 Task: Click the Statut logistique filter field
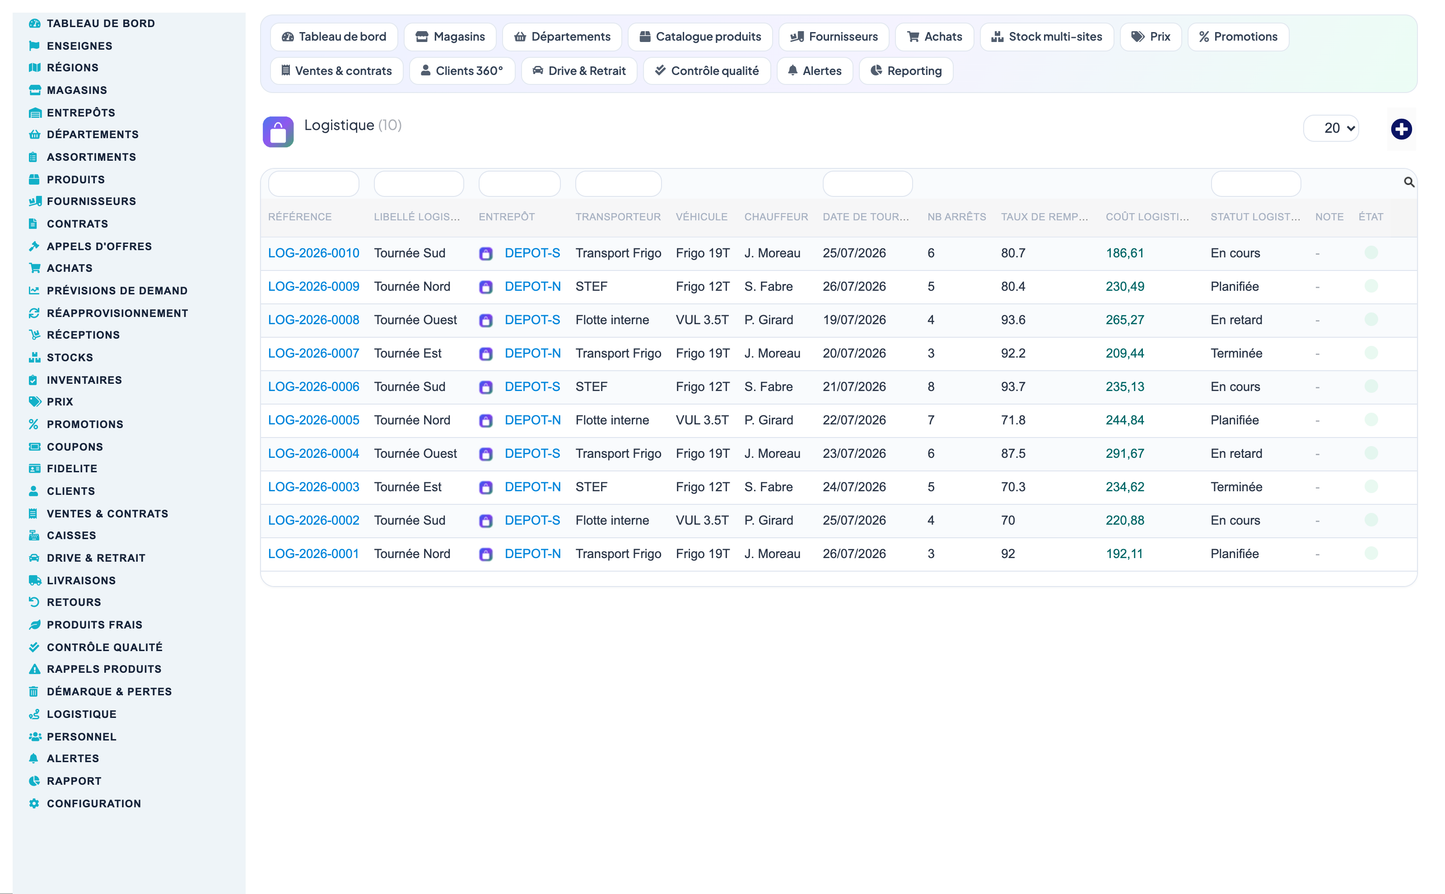pyautogui.click(x=1255, y=184)
